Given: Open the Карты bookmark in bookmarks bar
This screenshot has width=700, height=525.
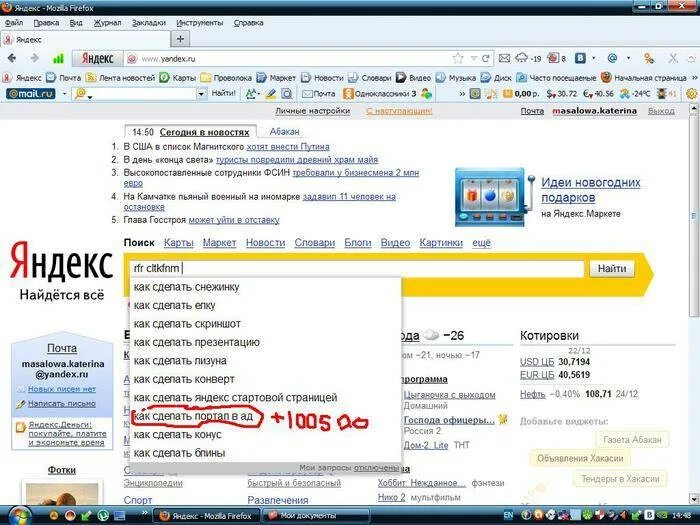Looking at the screenshot, I should pyautogui.click(x=178, y=78).
